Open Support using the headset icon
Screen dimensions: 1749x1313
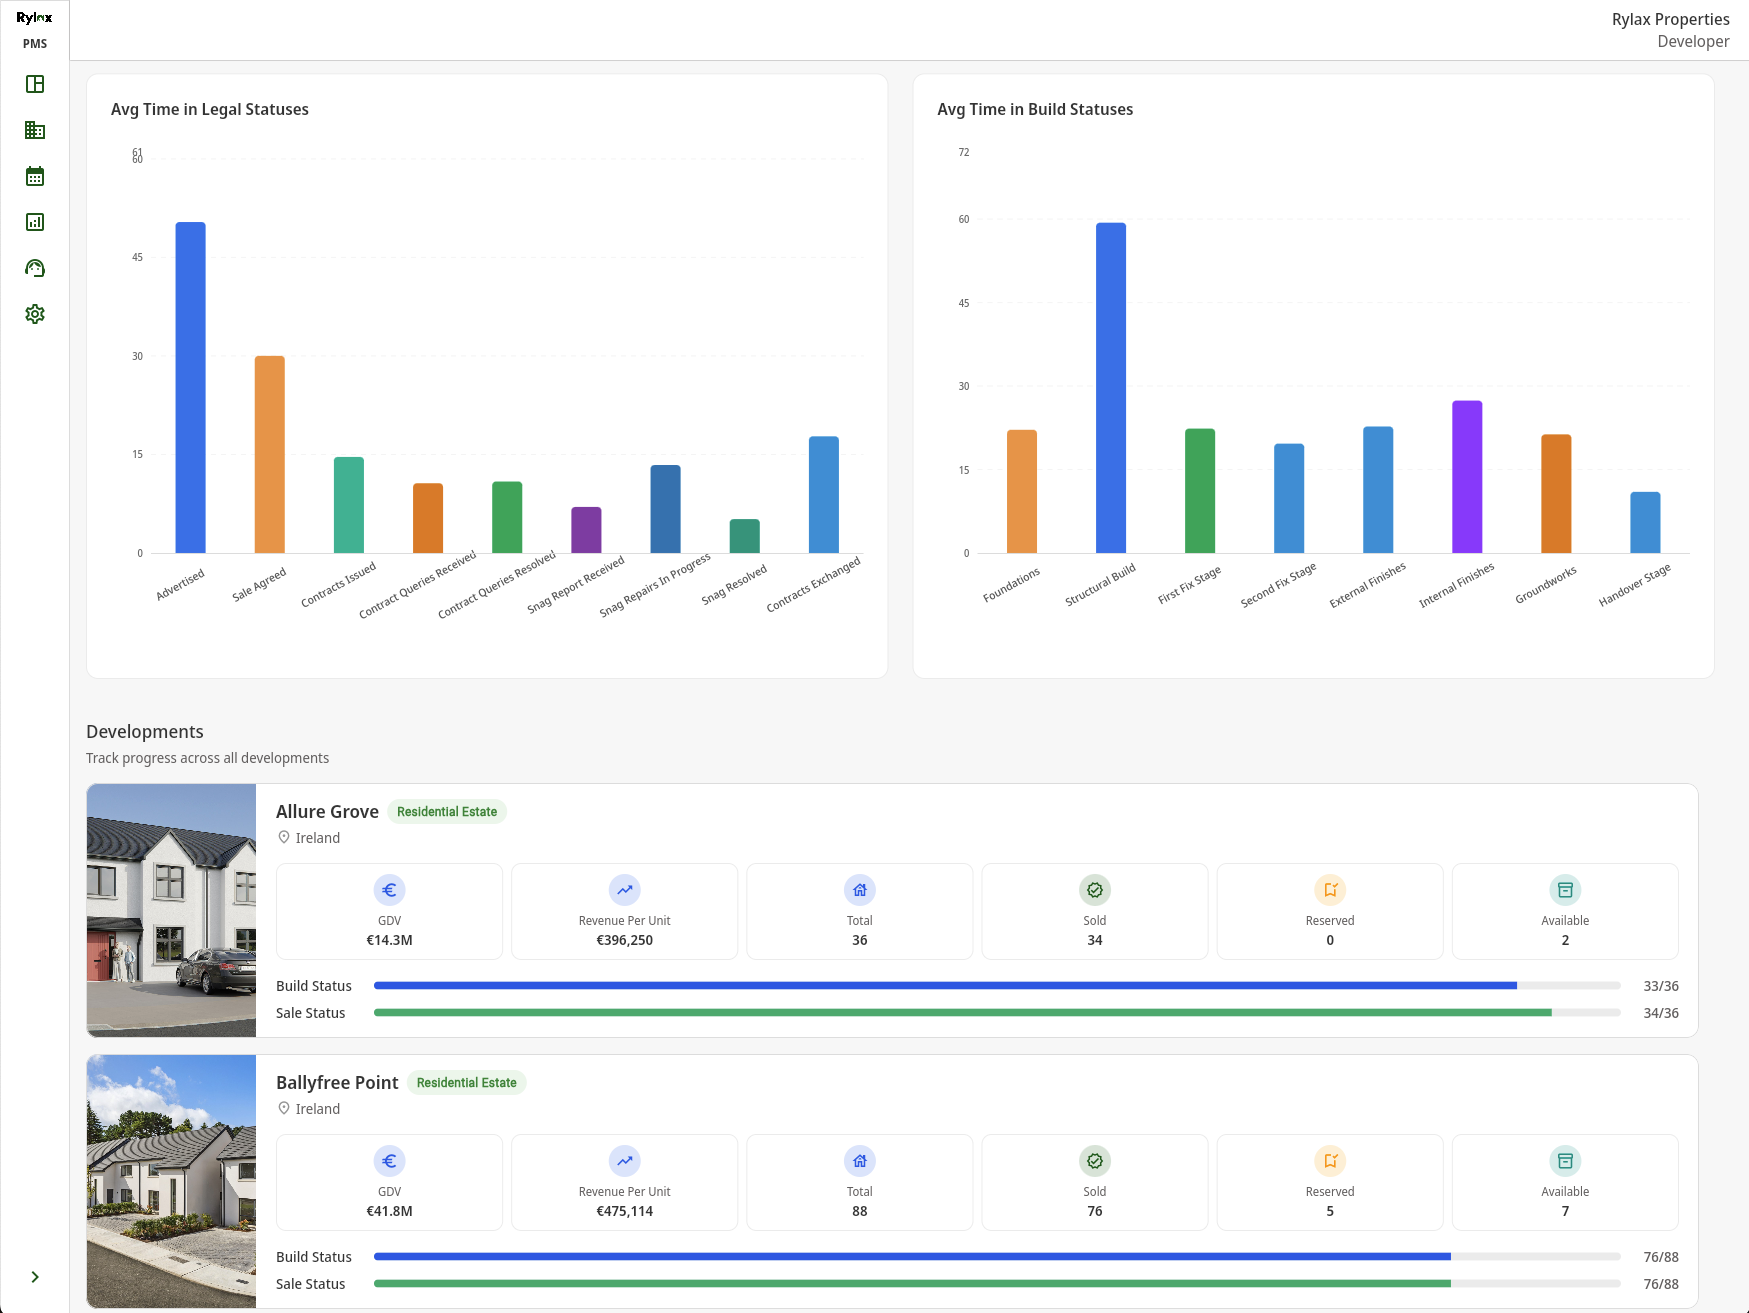[35, 268]
